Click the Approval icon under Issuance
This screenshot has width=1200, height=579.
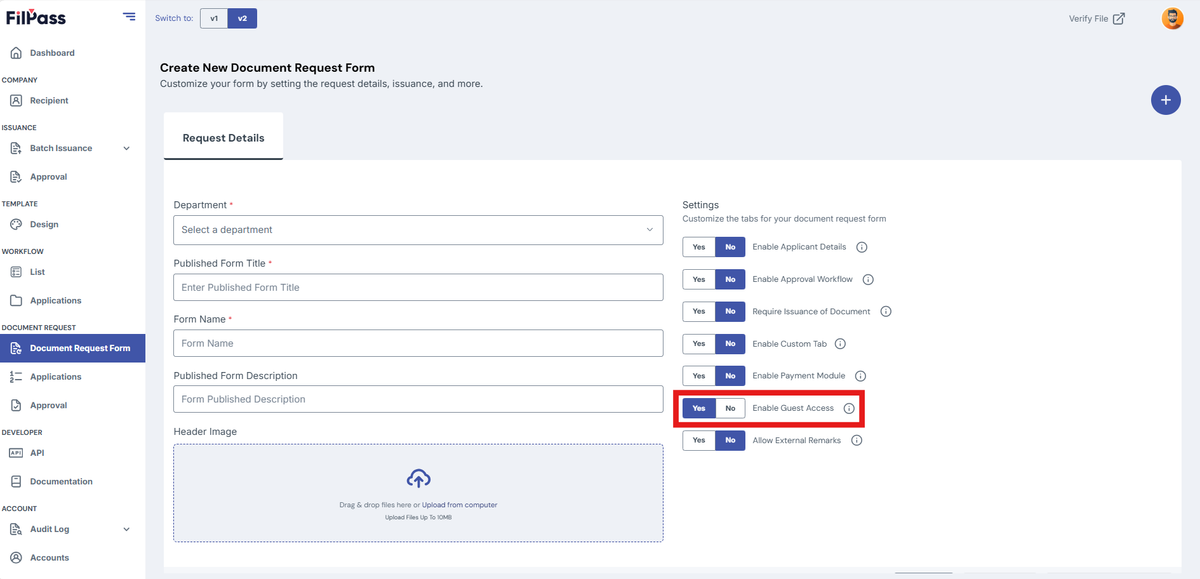click(x=16, y=177)
